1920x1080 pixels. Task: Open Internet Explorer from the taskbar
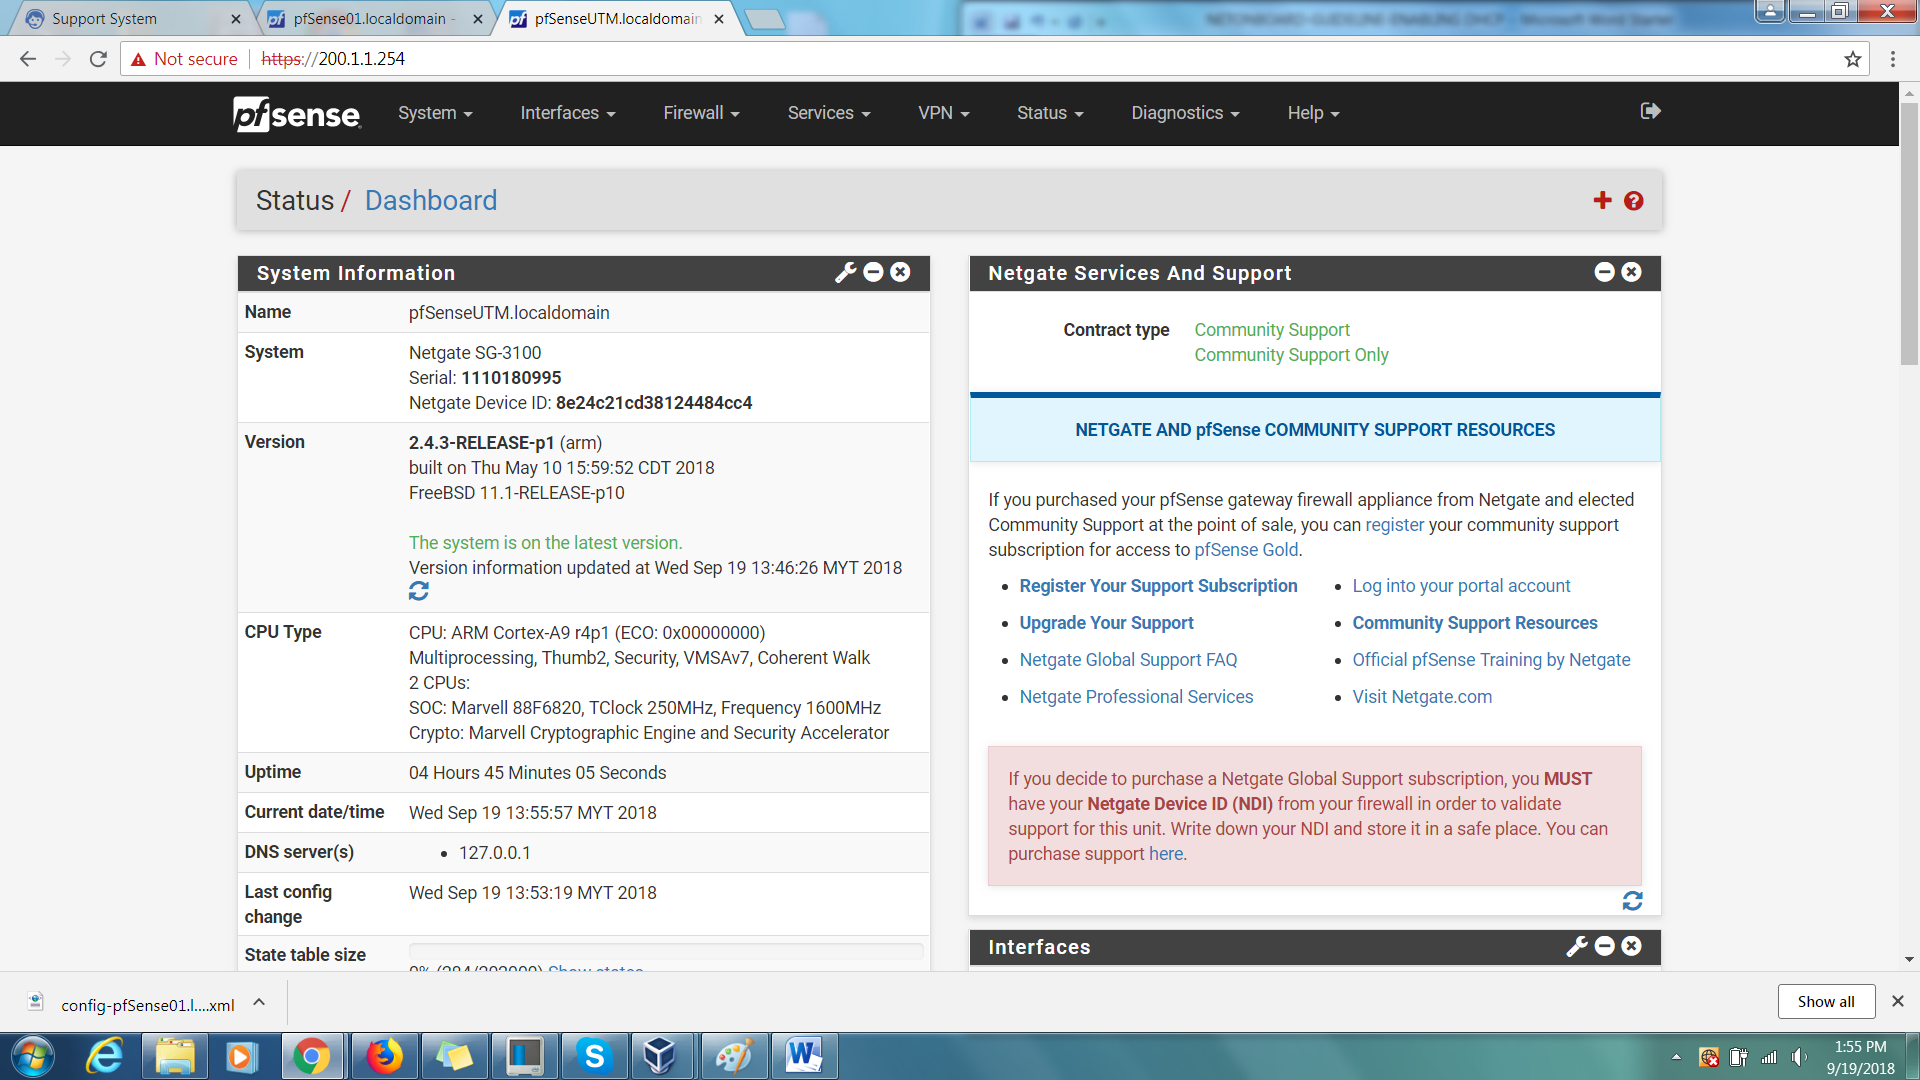tap(104, 1056)
